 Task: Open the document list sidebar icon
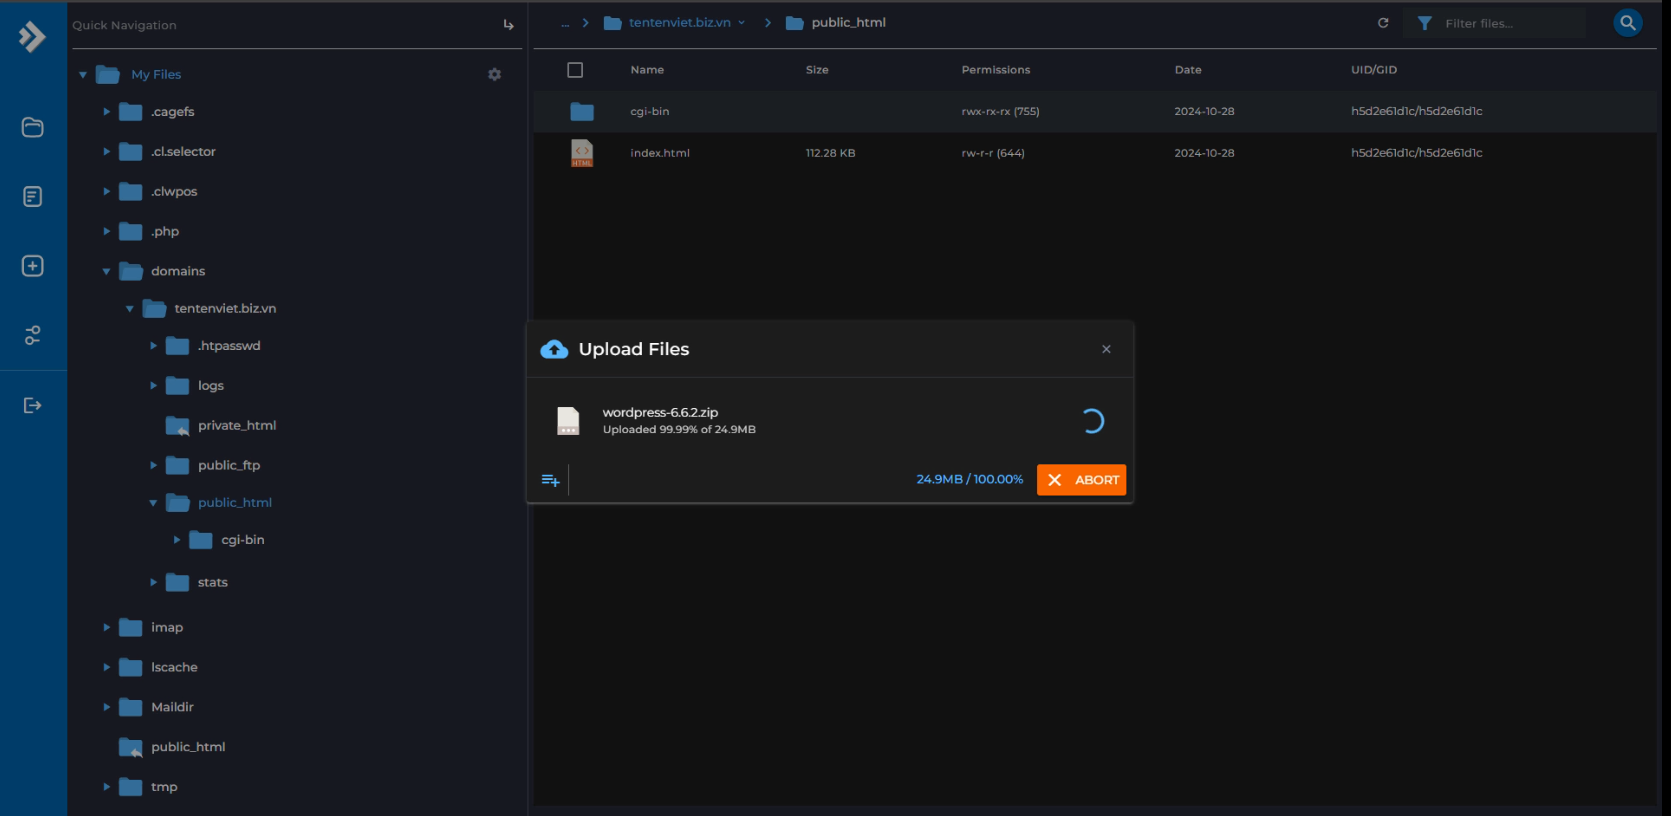33,196
